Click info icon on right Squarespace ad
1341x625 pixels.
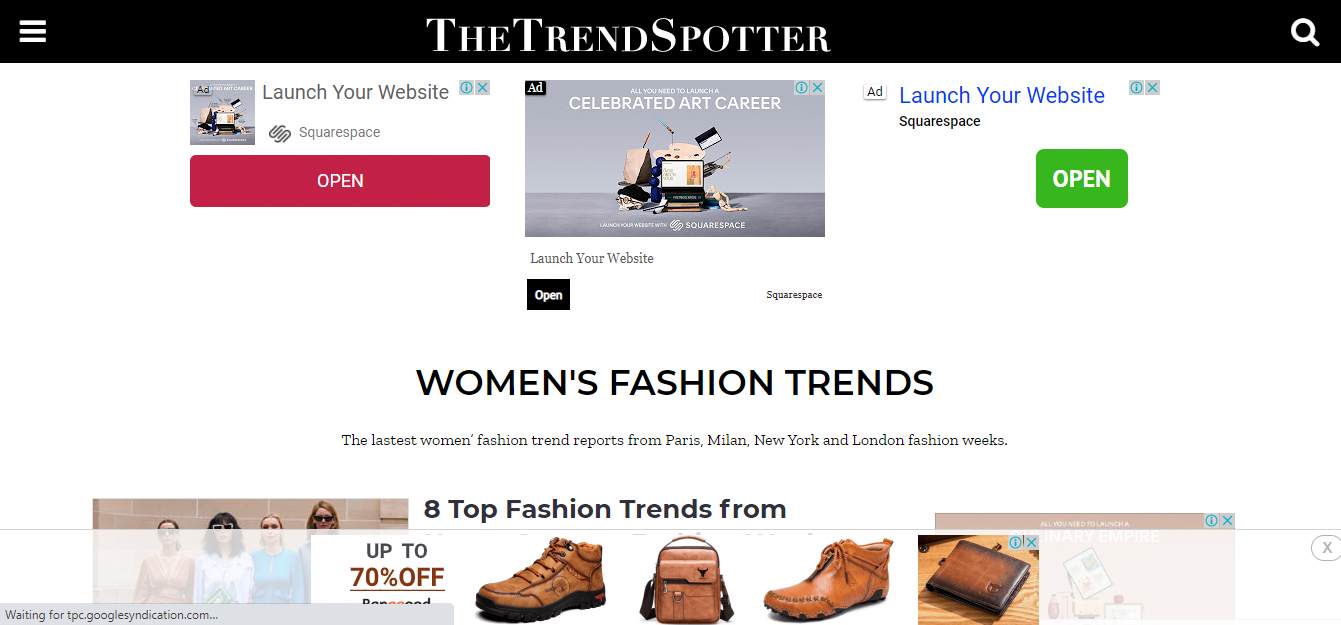(x=1137, y=88)
